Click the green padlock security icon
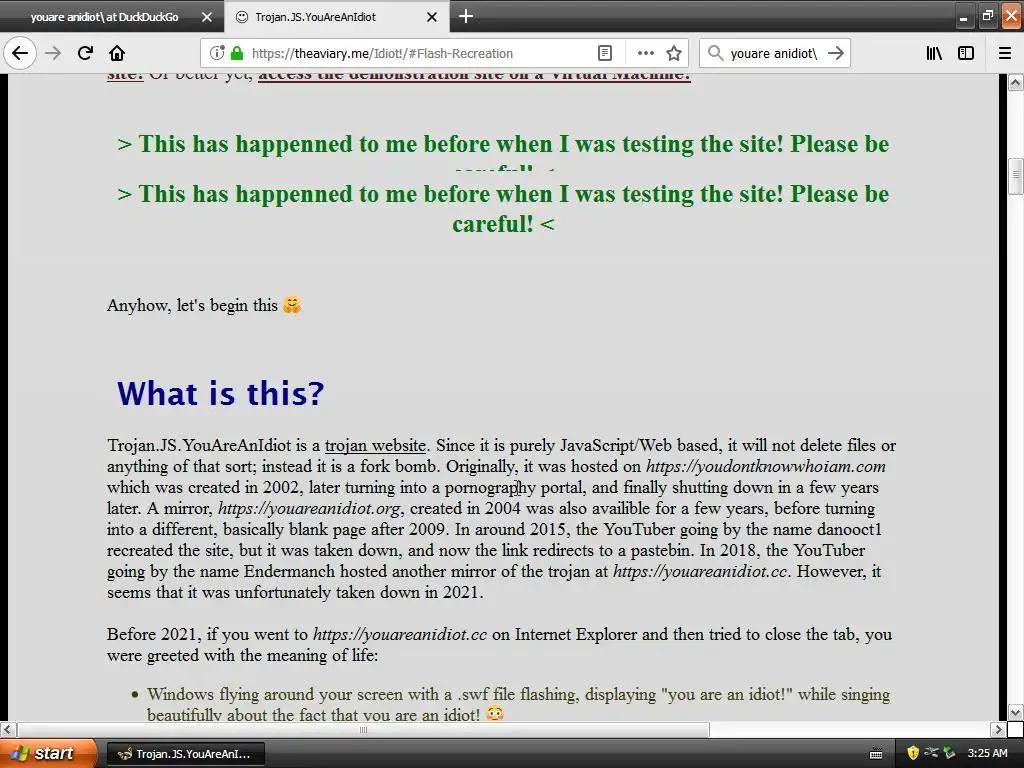The width and height of the screenshot is (1024, 768). click(237, 53)
